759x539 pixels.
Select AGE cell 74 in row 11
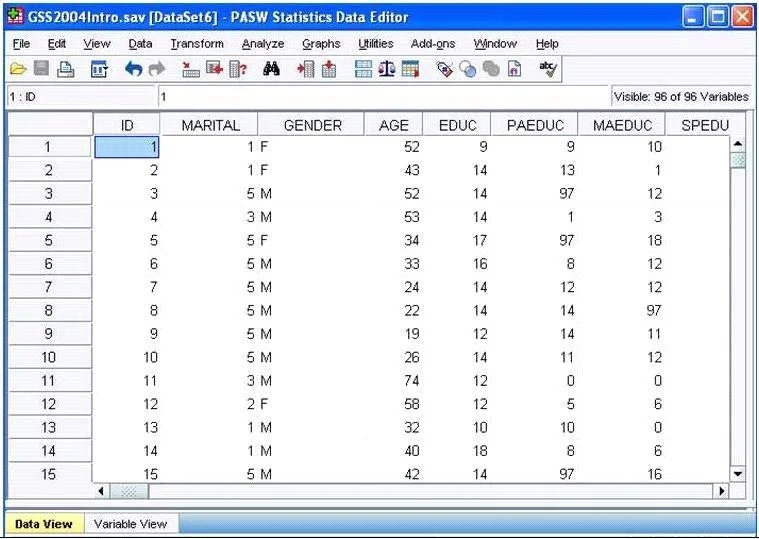394,381
